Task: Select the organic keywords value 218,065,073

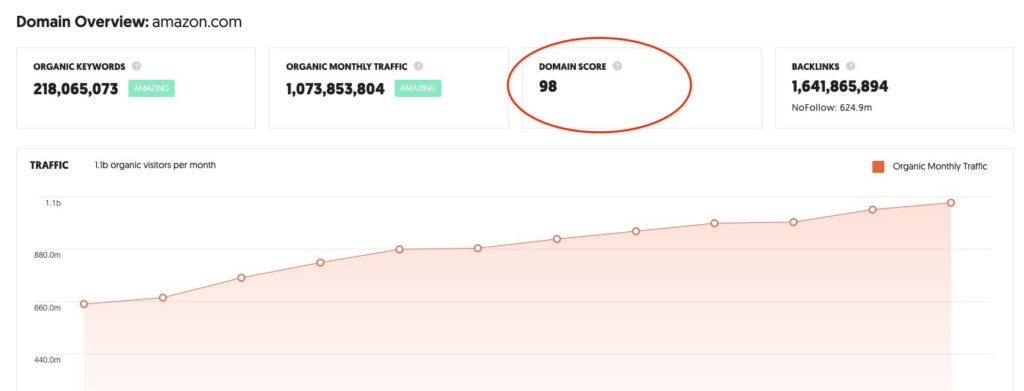Action: 76,88
